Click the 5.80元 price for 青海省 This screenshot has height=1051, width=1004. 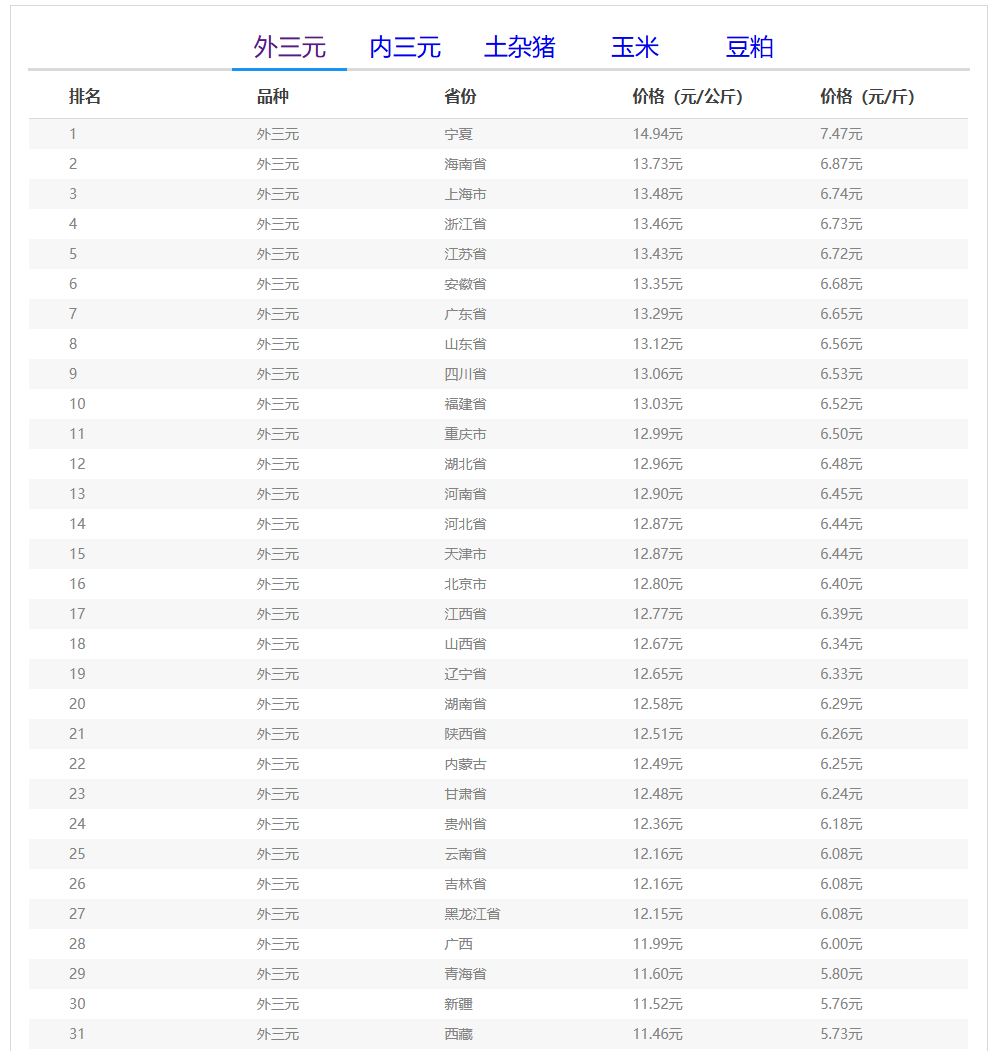tap(841, 974)
